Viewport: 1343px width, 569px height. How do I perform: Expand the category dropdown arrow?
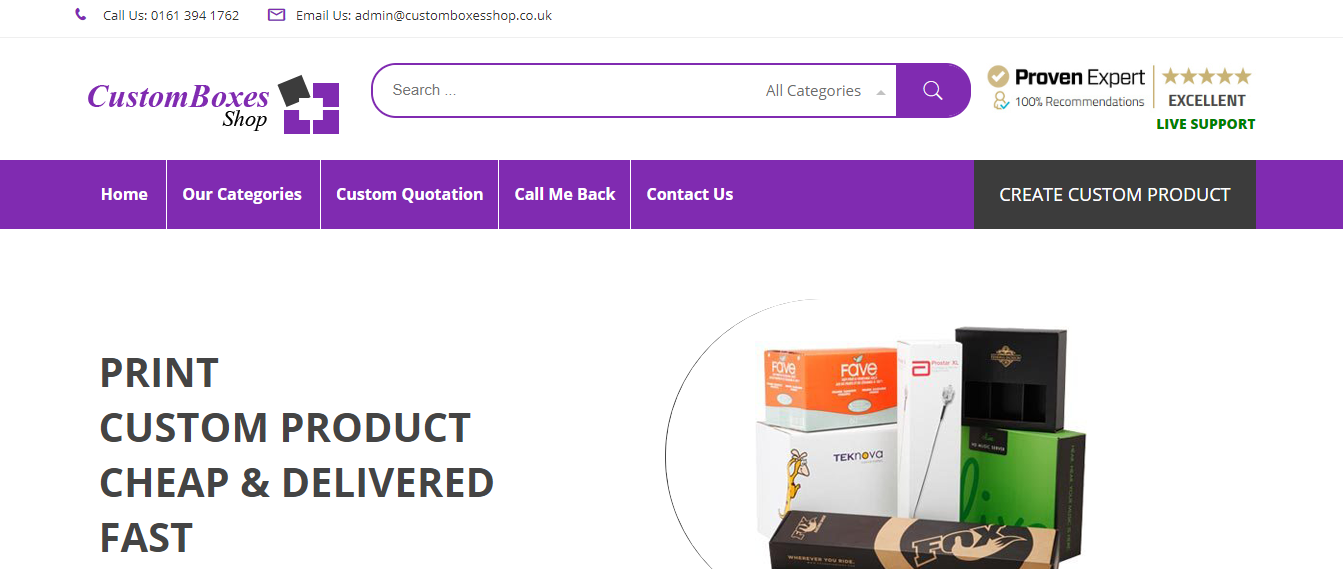880,92
